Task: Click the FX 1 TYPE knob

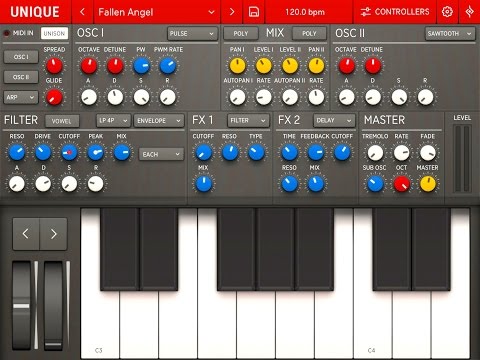Action: (x=256, y=152)
